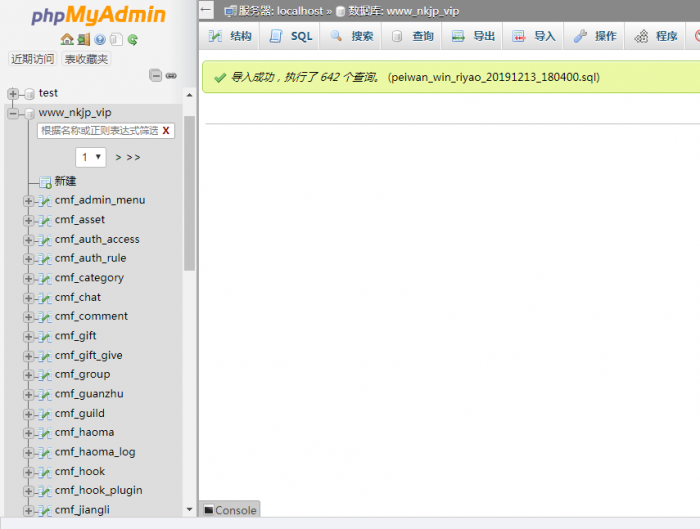The height and width of the screenshot is (529, 700).
Task: Click the collapse all tree icon
Action: [x=155, y=75]
